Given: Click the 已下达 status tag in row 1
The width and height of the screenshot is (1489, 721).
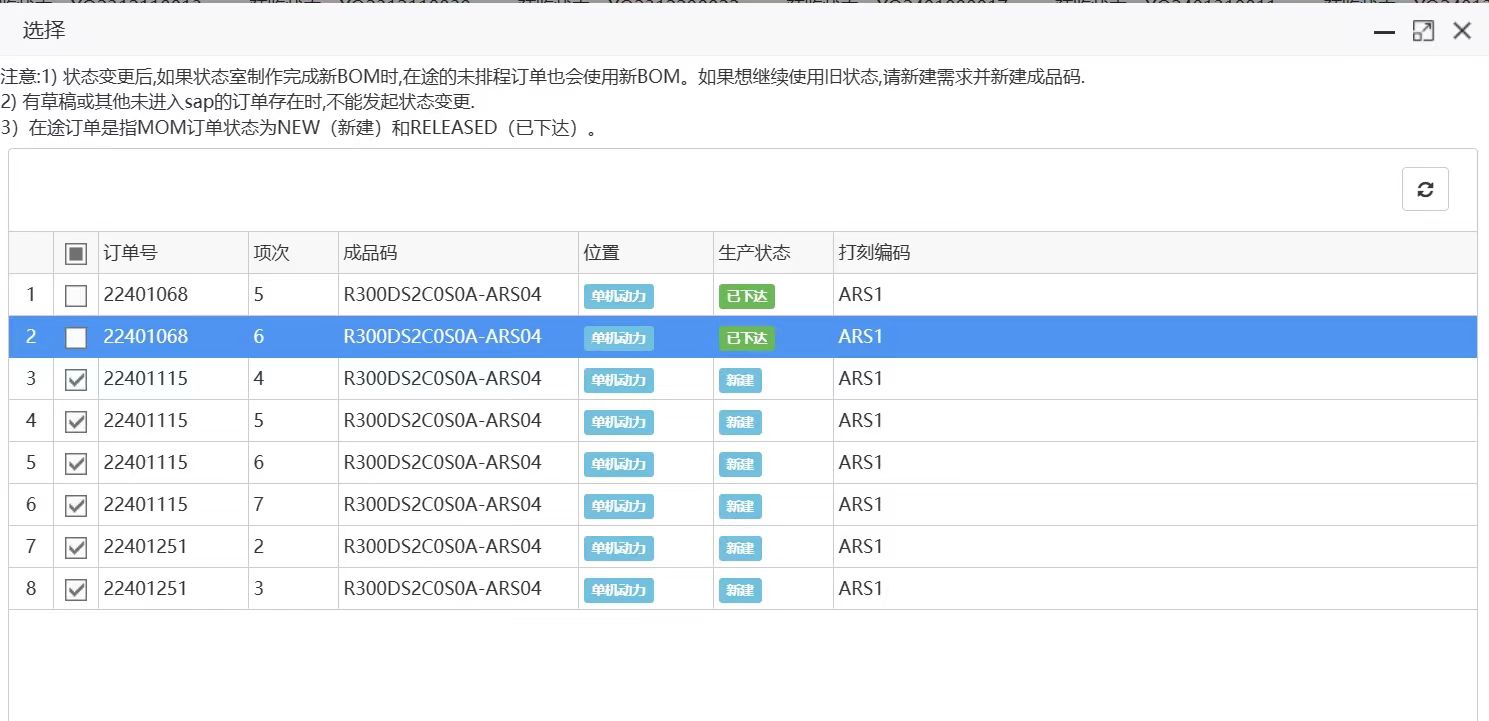Looking at the screenshot, I should [747, 296].
